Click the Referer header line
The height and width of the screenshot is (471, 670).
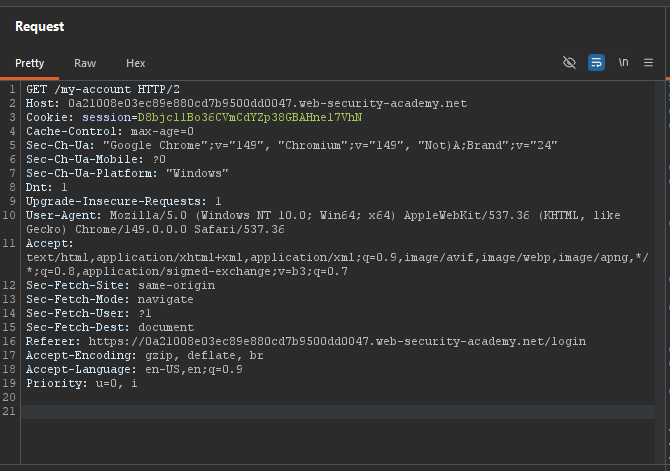coord(306,341)
